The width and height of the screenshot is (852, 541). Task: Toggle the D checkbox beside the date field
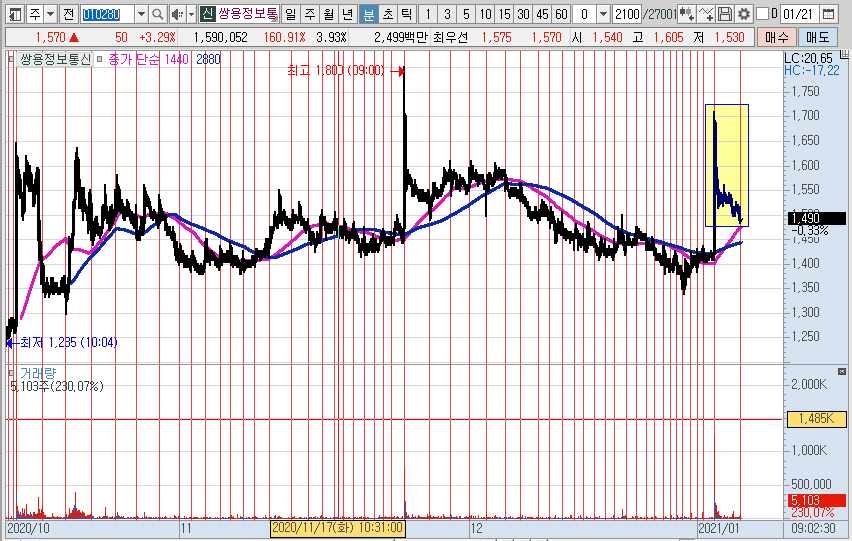point(762,14)
